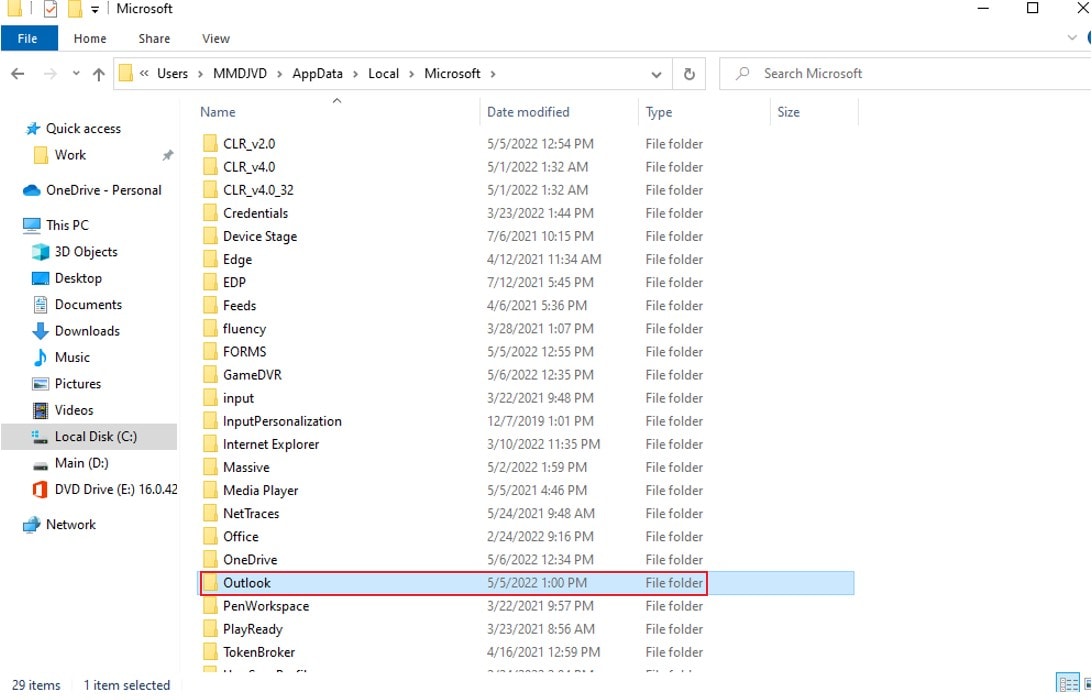Screen dimensions: 1092x700
Task: Select Quick access in navigation pane
Action: pos(83,129)
